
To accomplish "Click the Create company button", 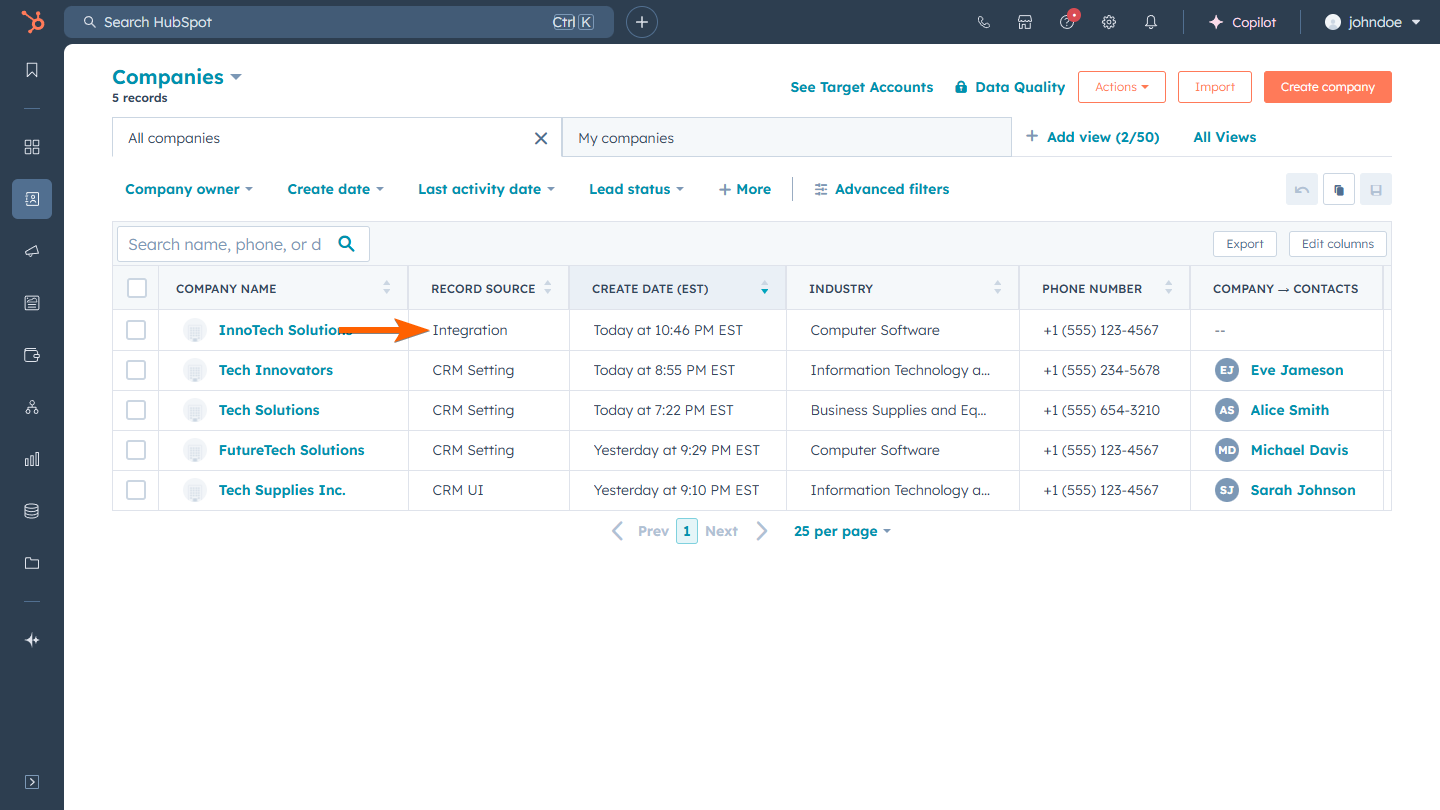I will (1327, 87).
